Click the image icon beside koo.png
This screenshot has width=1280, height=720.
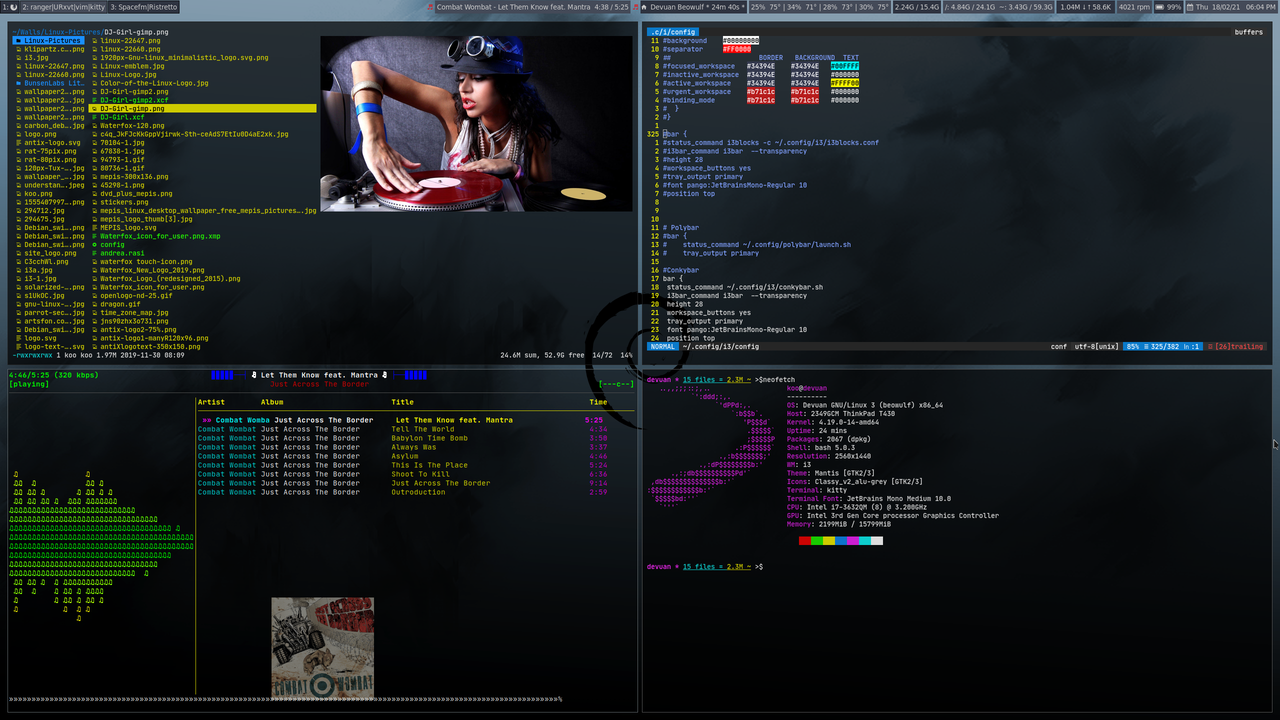point(18,193)
